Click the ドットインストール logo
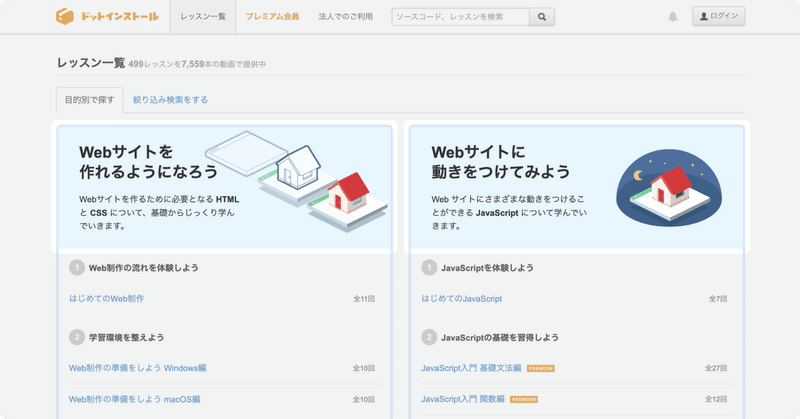Screen dimensions: 800x419 point(107,16)
